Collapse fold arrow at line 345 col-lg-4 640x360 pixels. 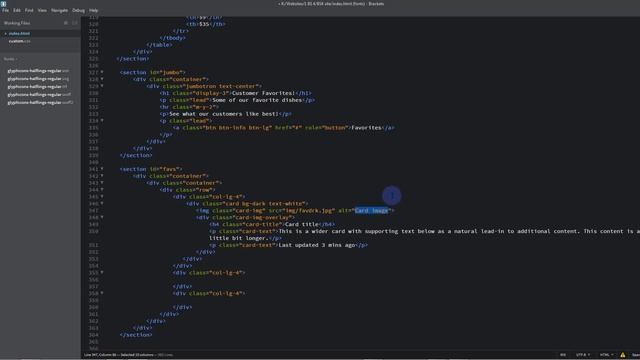pos(102,196)
